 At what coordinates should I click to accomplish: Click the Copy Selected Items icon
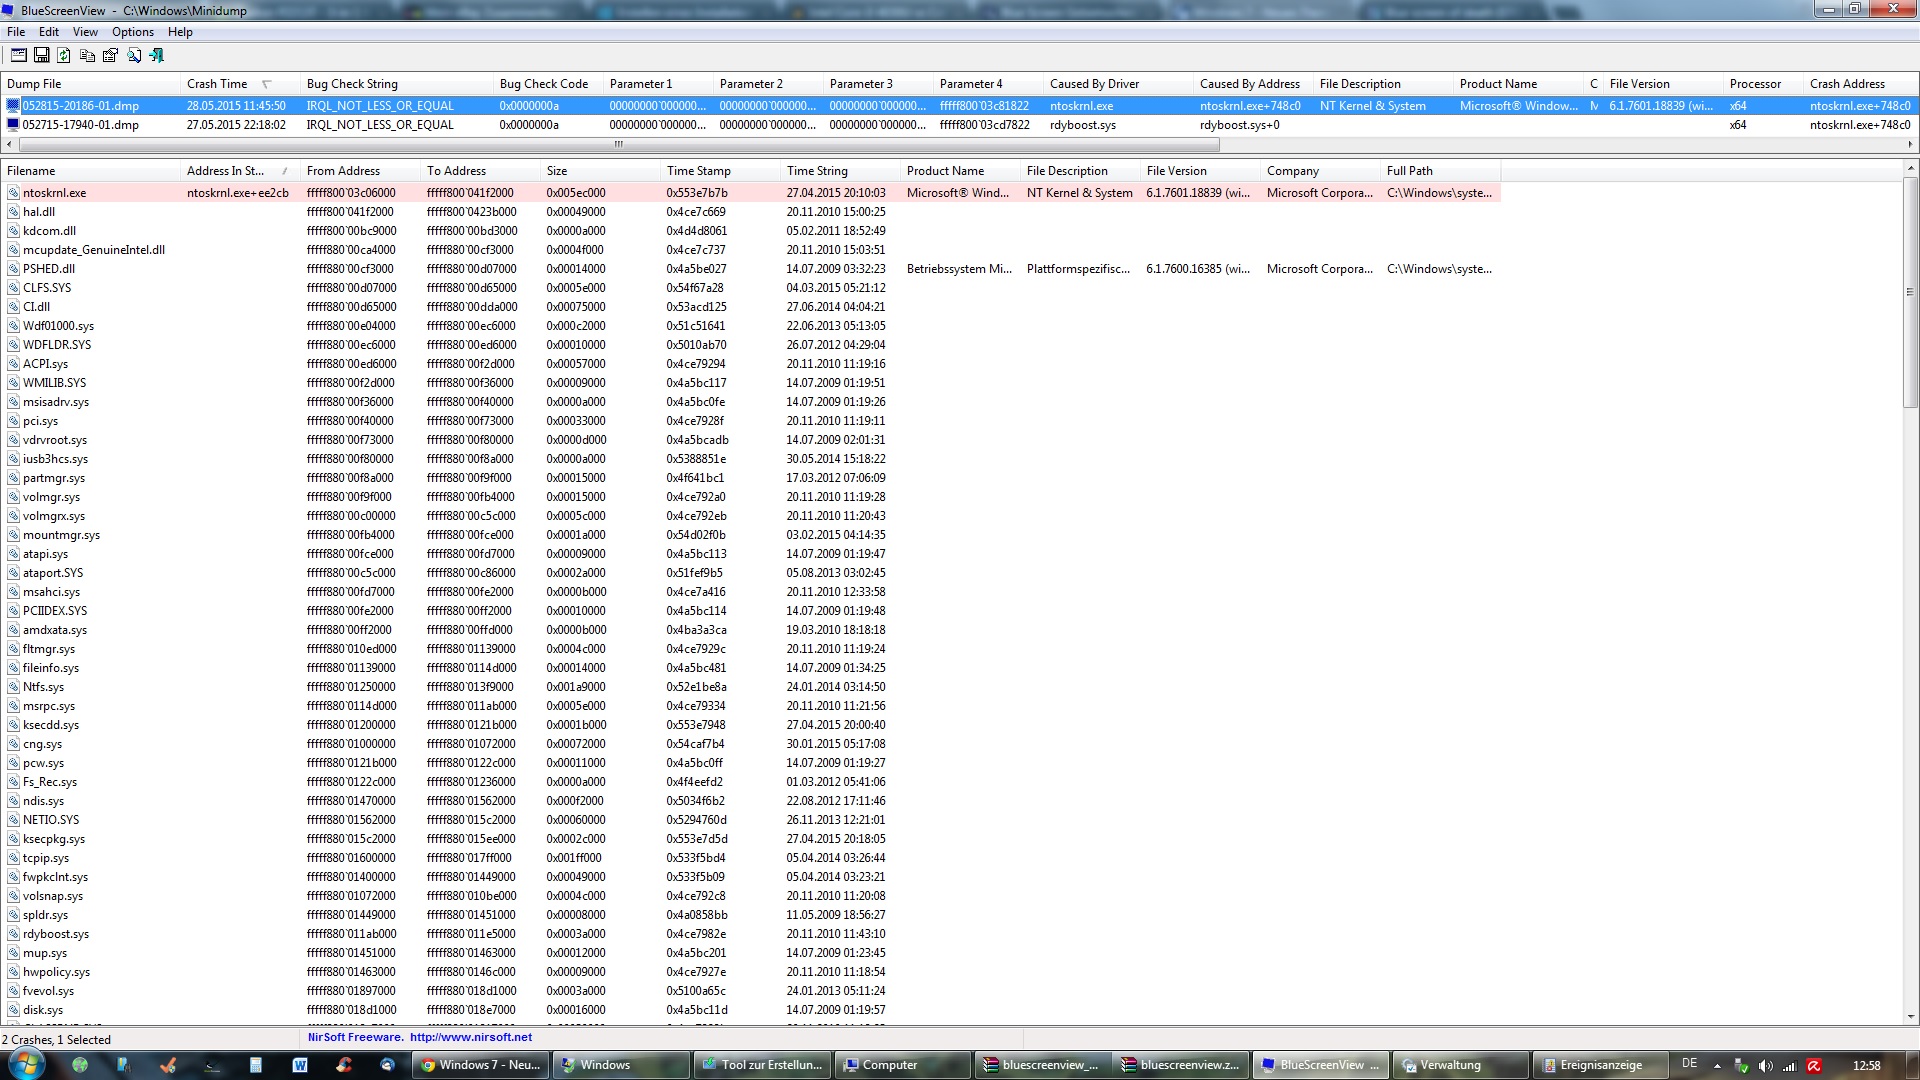[87, 56]
